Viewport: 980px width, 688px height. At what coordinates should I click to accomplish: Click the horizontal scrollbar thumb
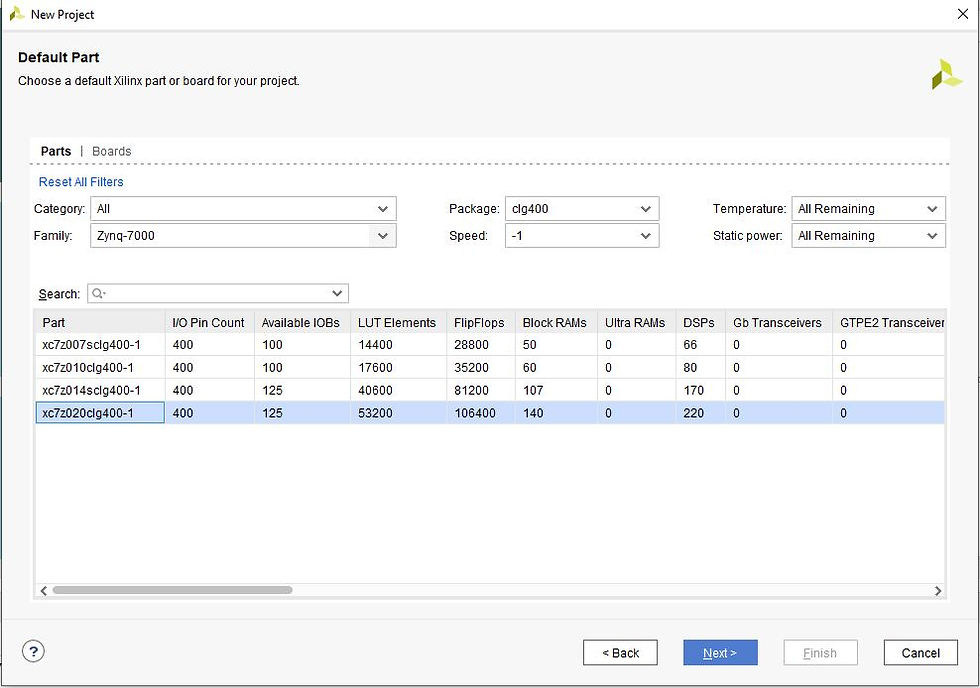click(172, 590)
